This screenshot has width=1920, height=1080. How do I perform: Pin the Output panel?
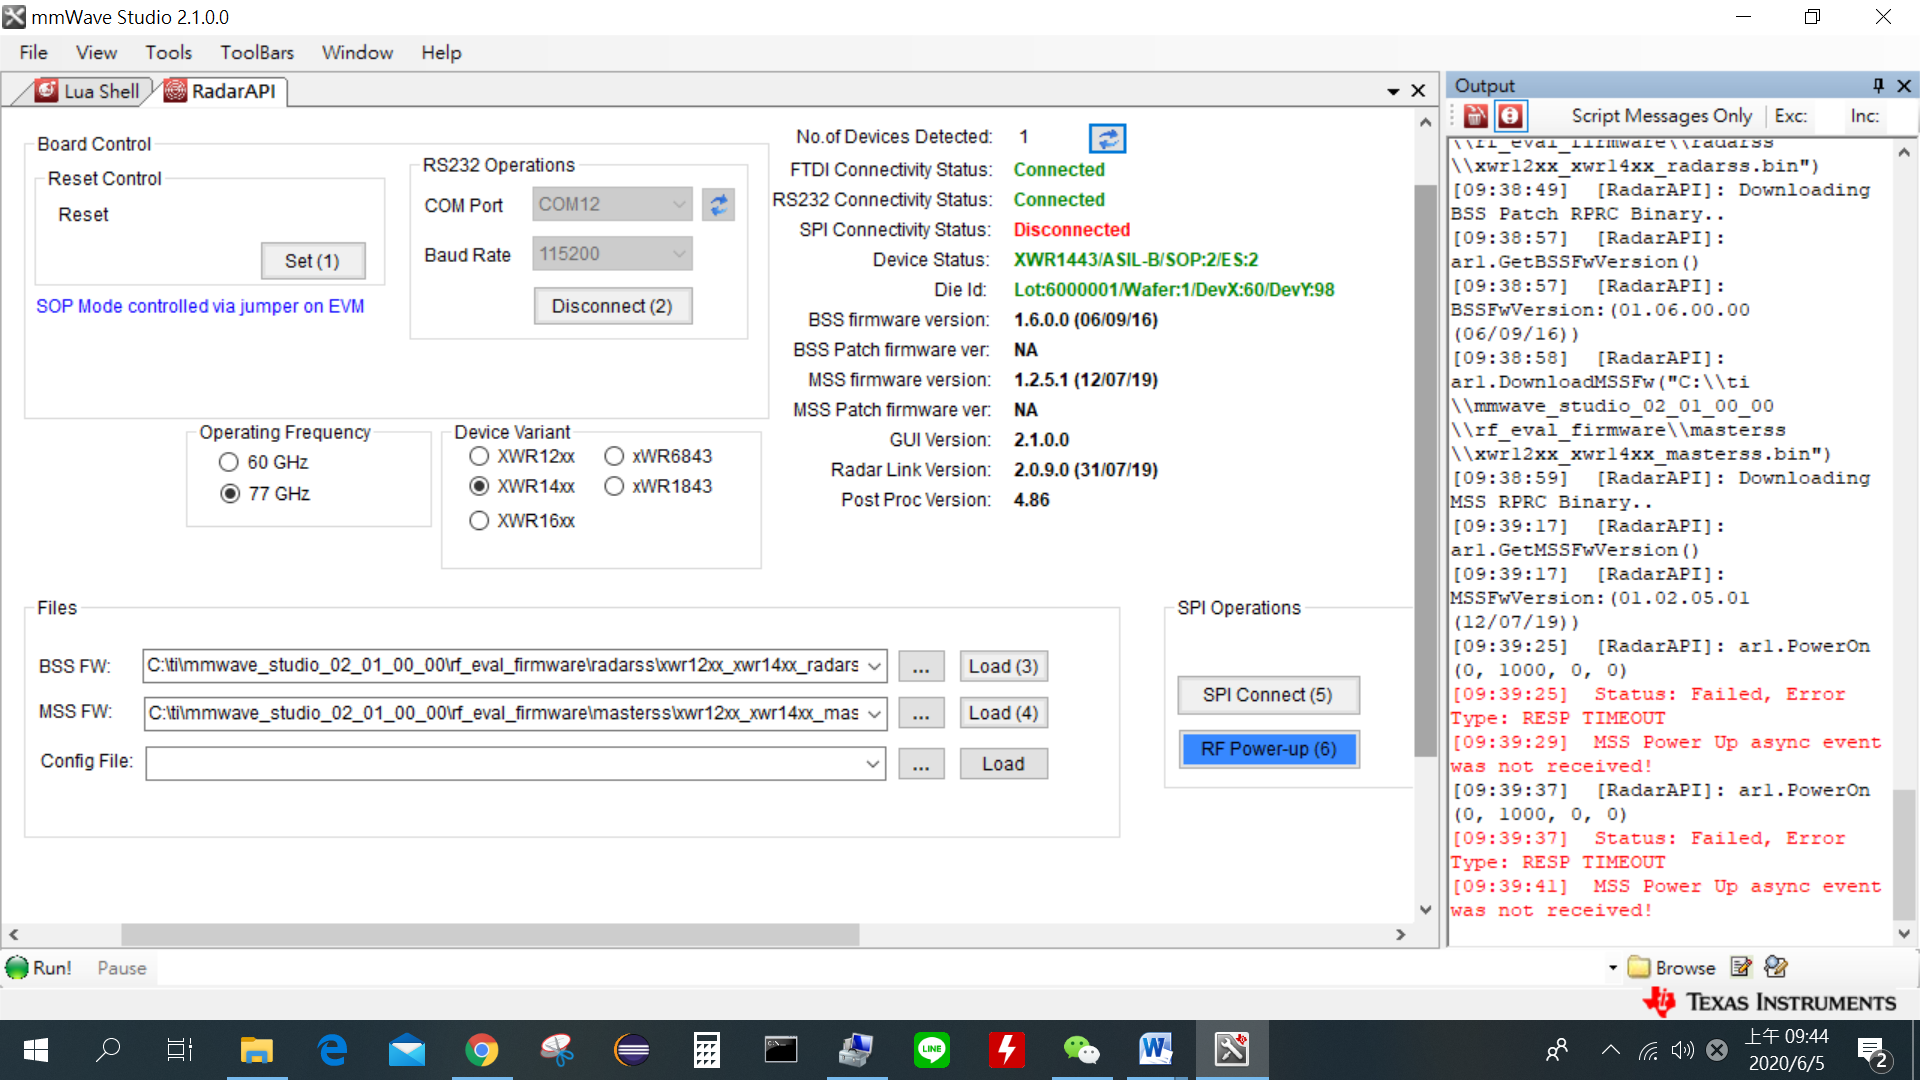coord(1877,86)
